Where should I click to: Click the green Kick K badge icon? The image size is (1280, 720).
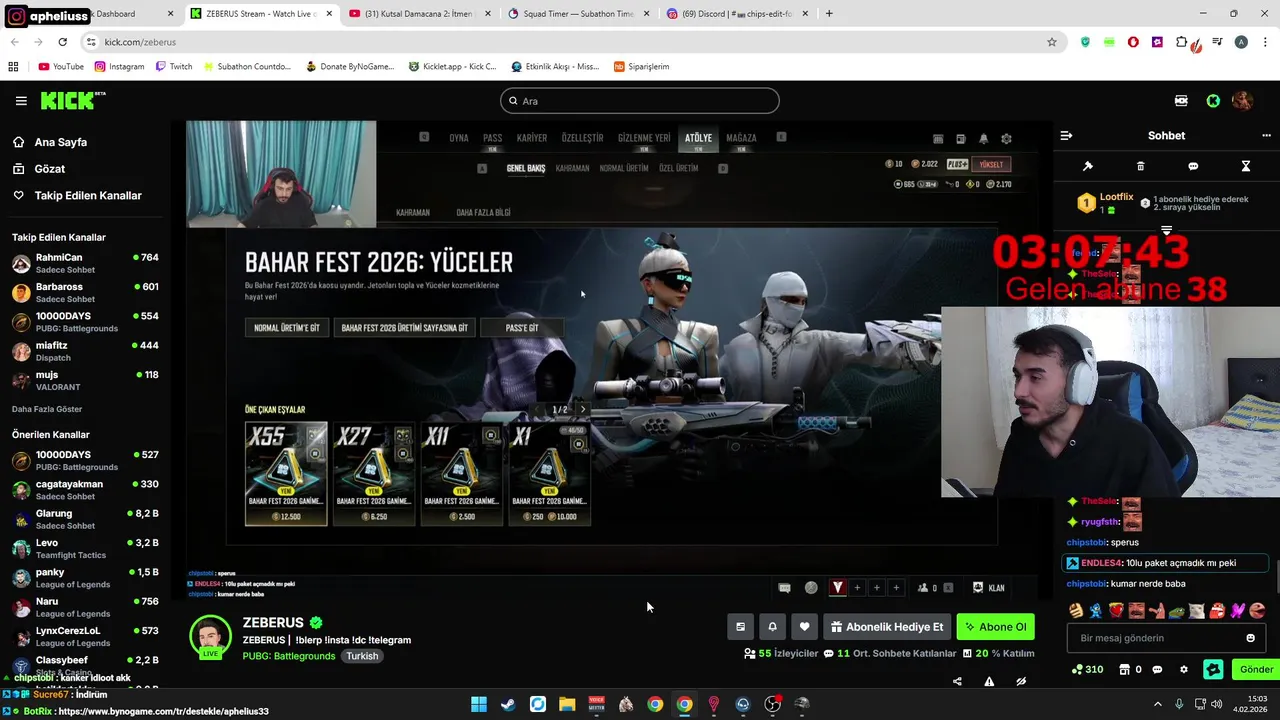point(1213,101)
